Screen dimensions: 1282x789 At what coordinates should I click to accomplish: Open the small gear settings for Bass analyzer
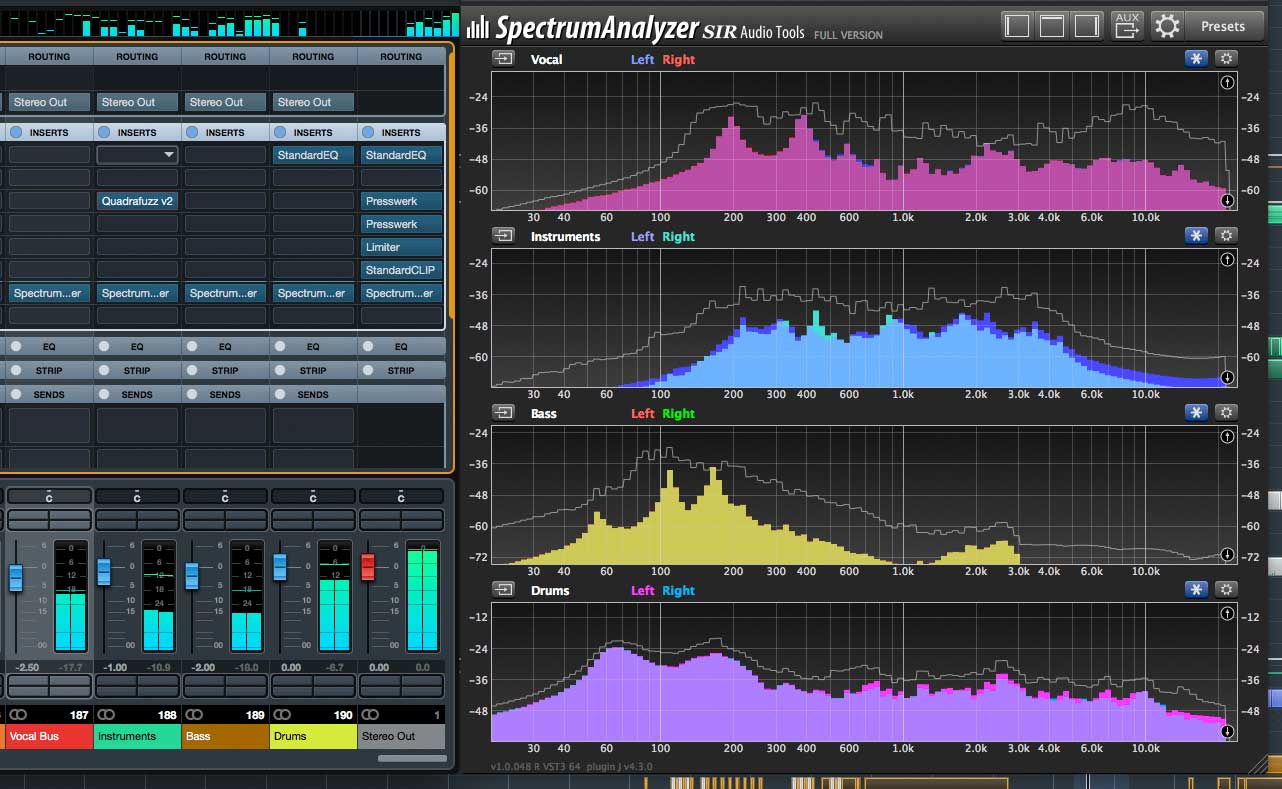tap(1226, 413)
